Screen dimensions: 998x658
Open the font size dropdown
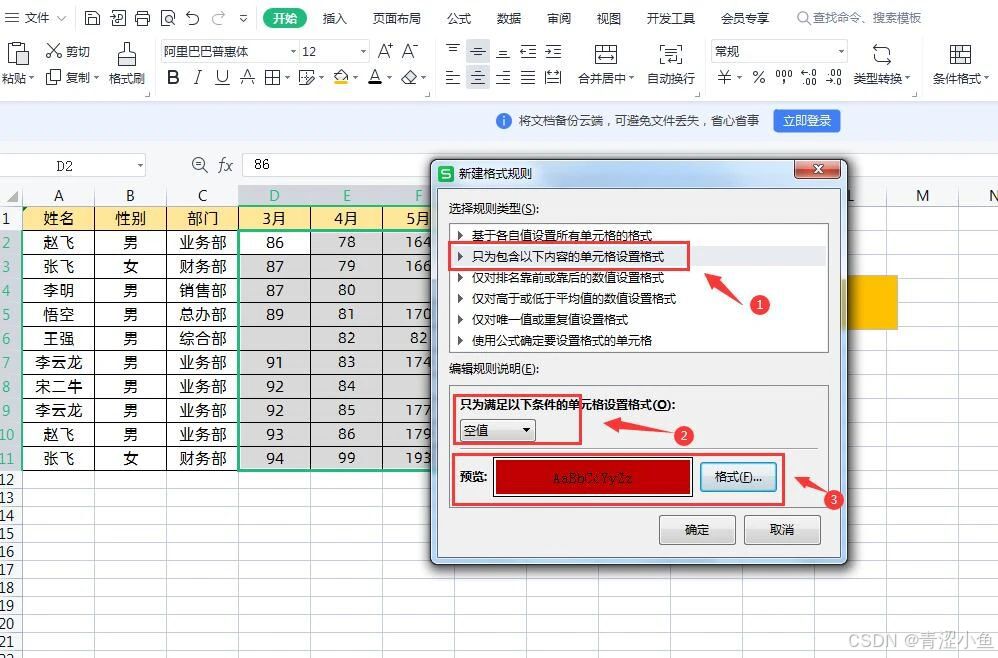pos(363,52)
